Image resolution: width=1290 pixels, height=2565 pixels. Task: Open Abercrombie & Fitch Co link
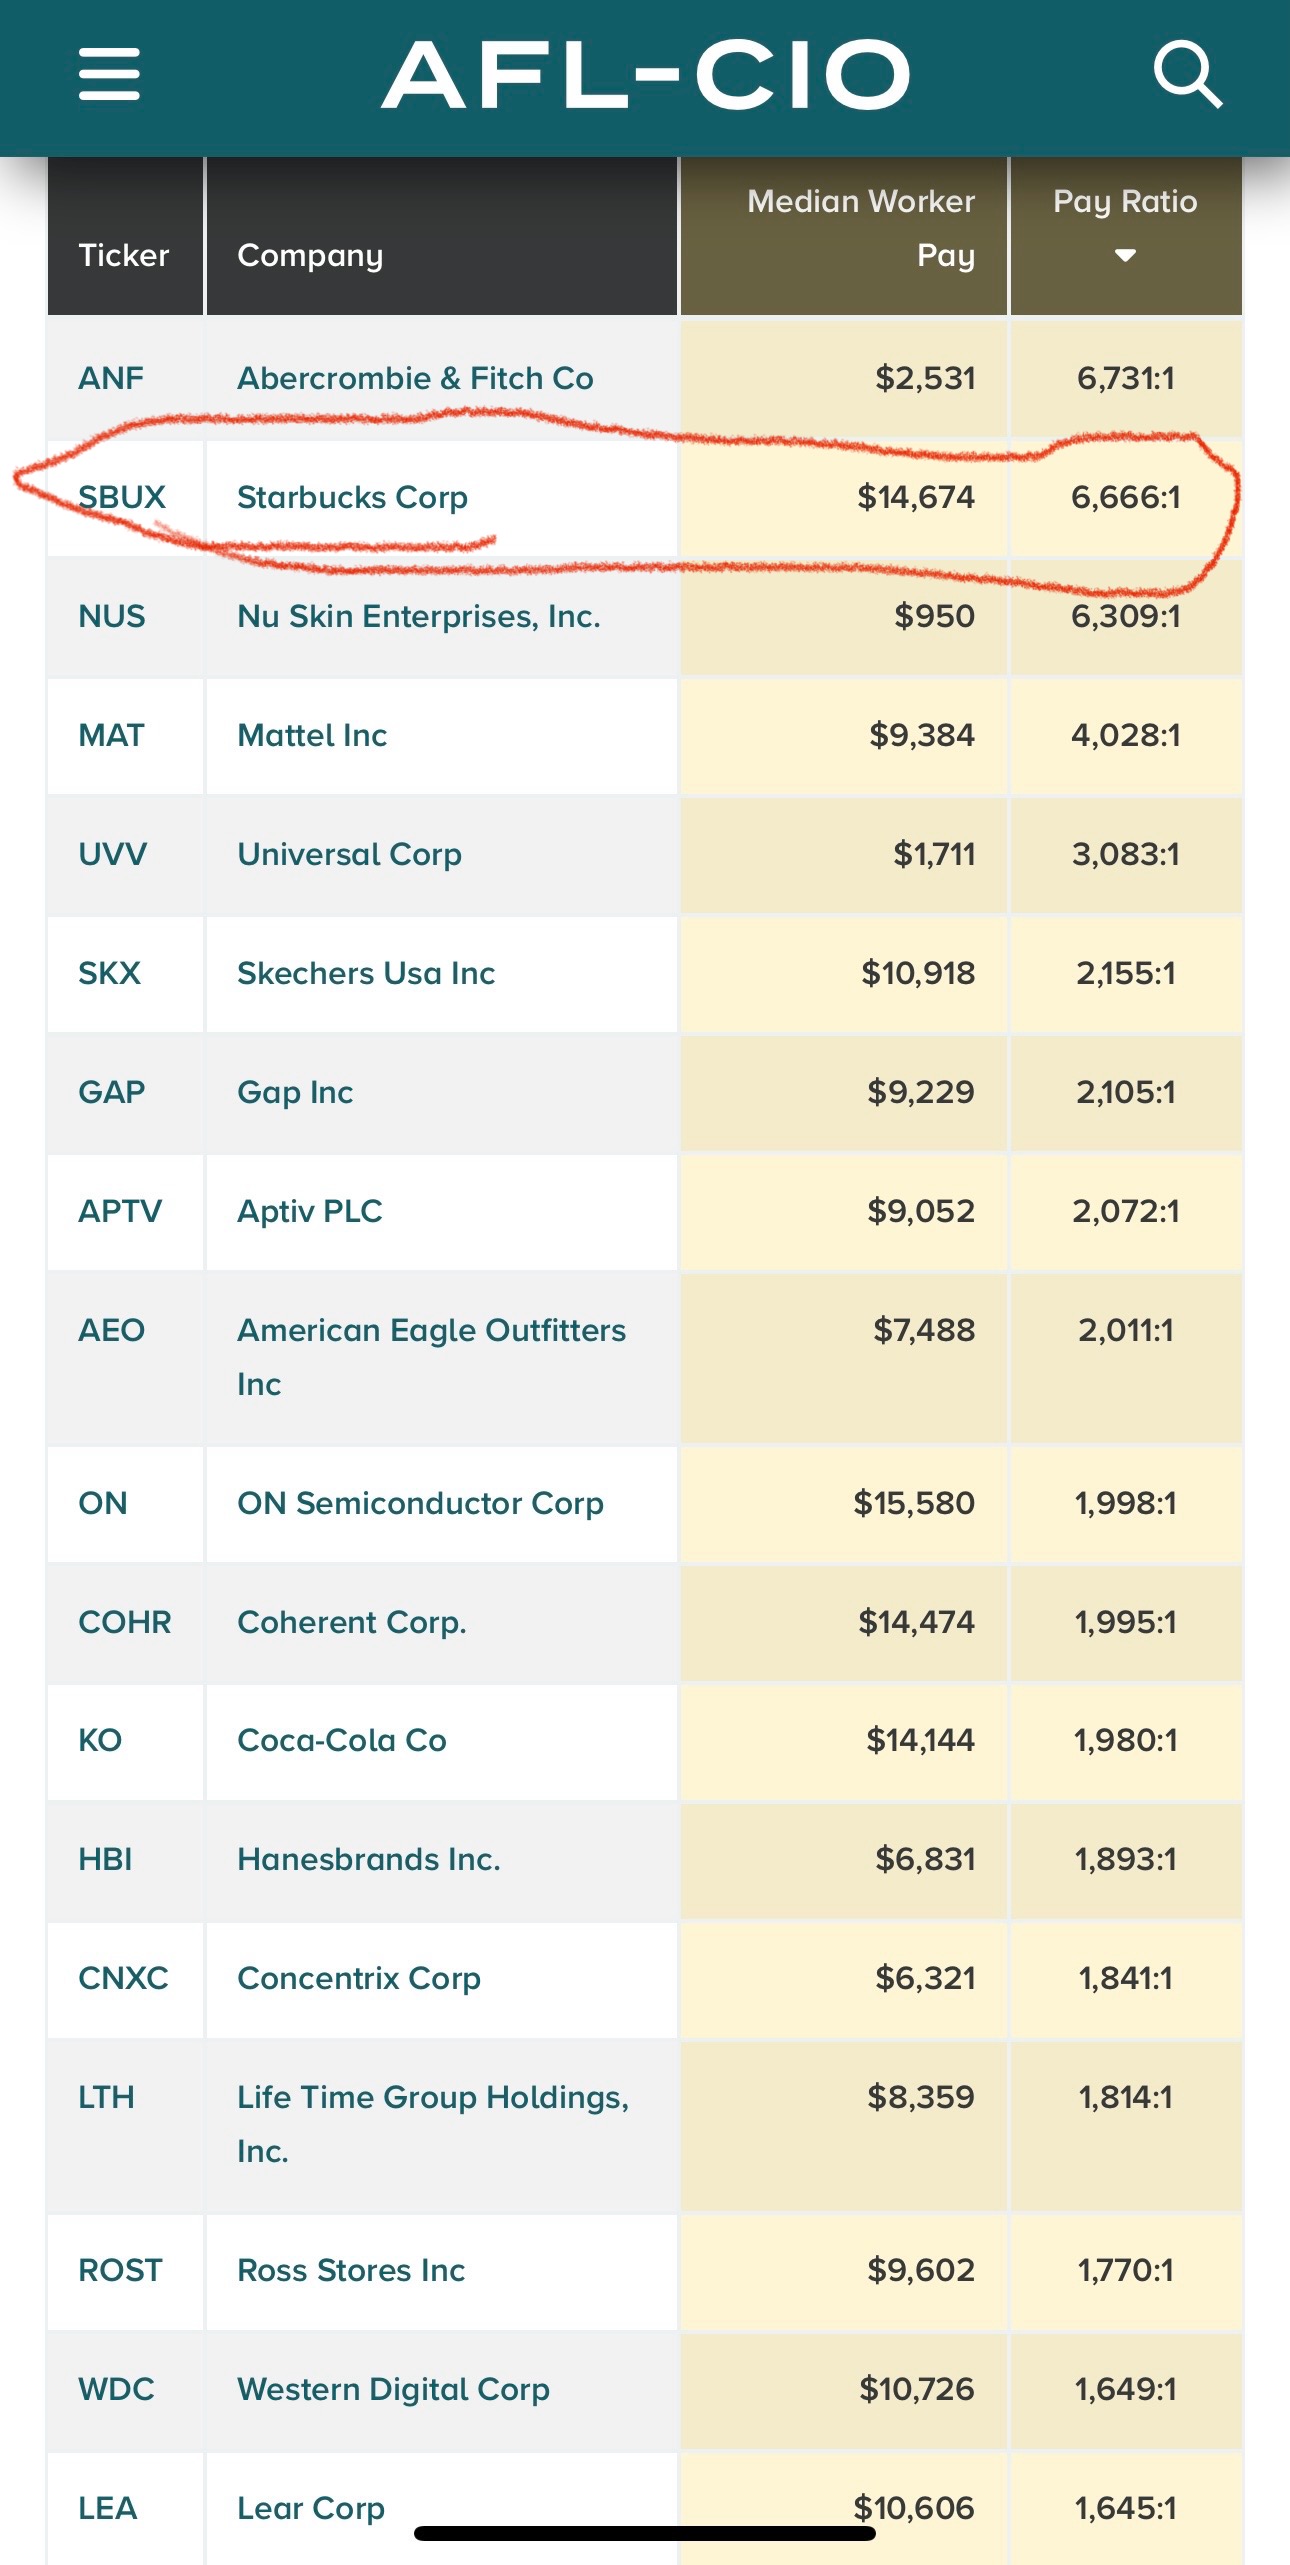(x=415, y=378)
